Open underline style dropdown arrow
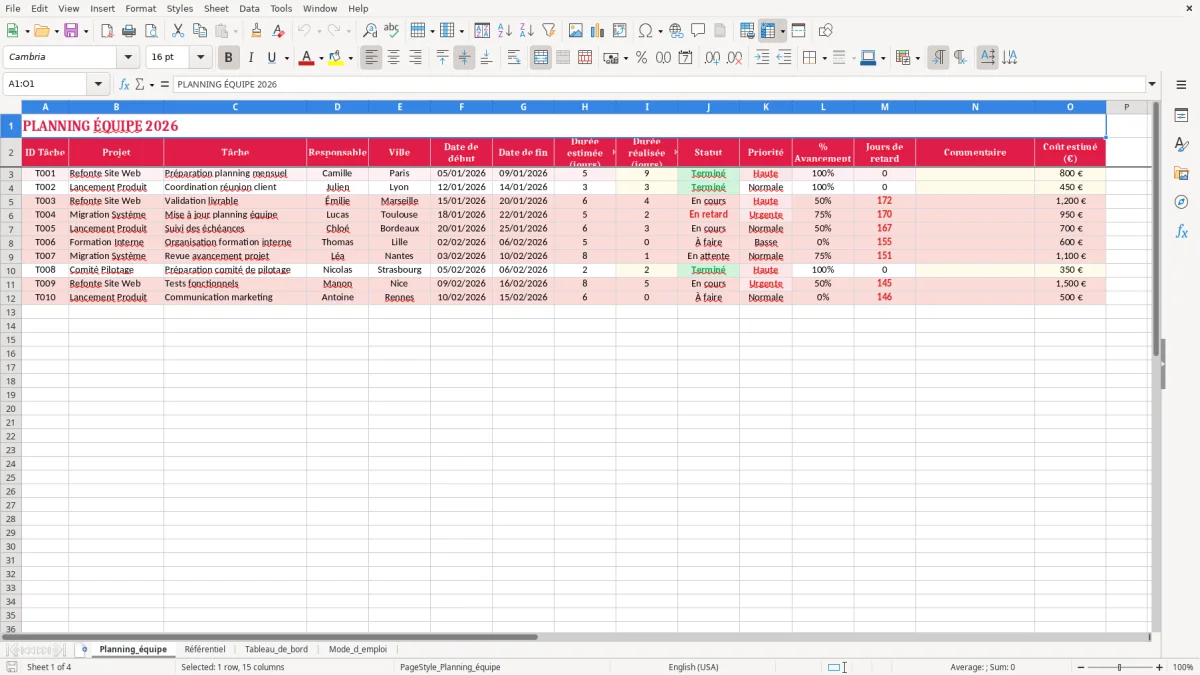 (286, 58)
